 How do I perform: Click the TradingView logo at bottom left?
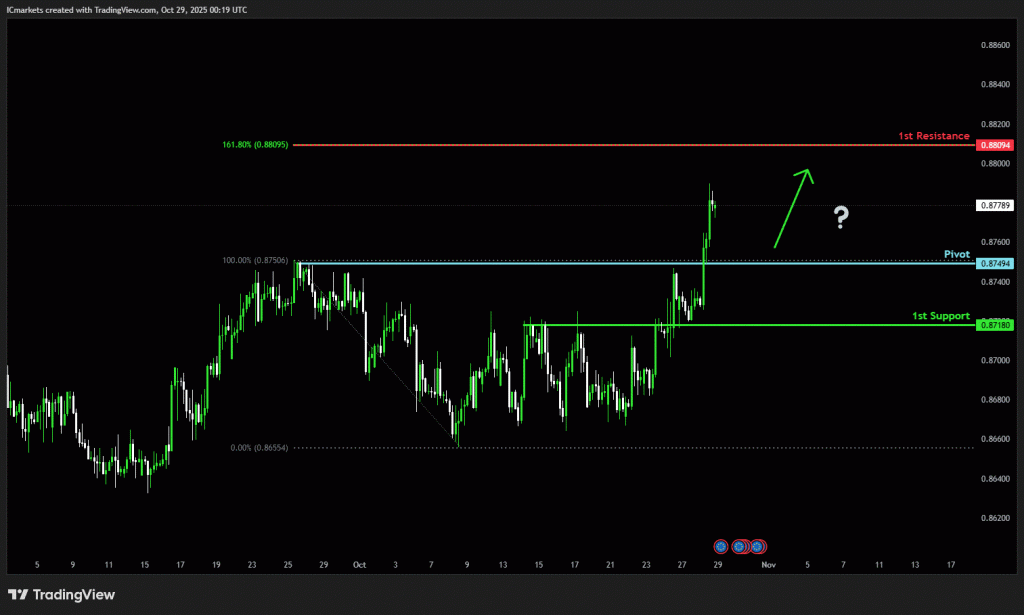pyautogui.click(x=62, y=595)
